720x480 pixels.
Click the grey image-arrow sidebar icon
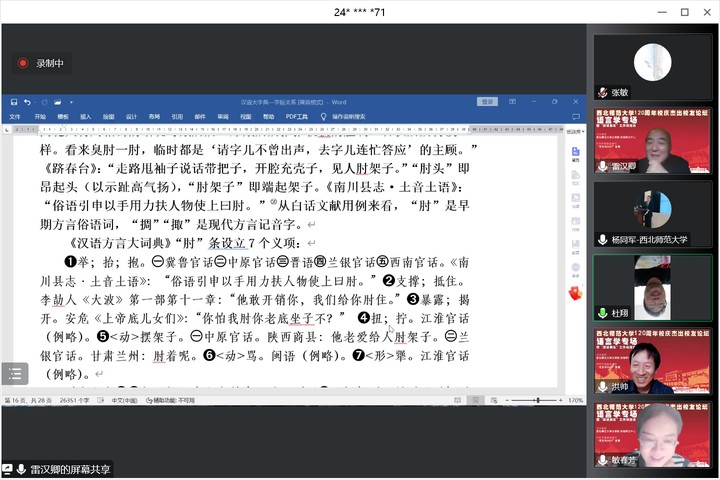coord(575,200)
